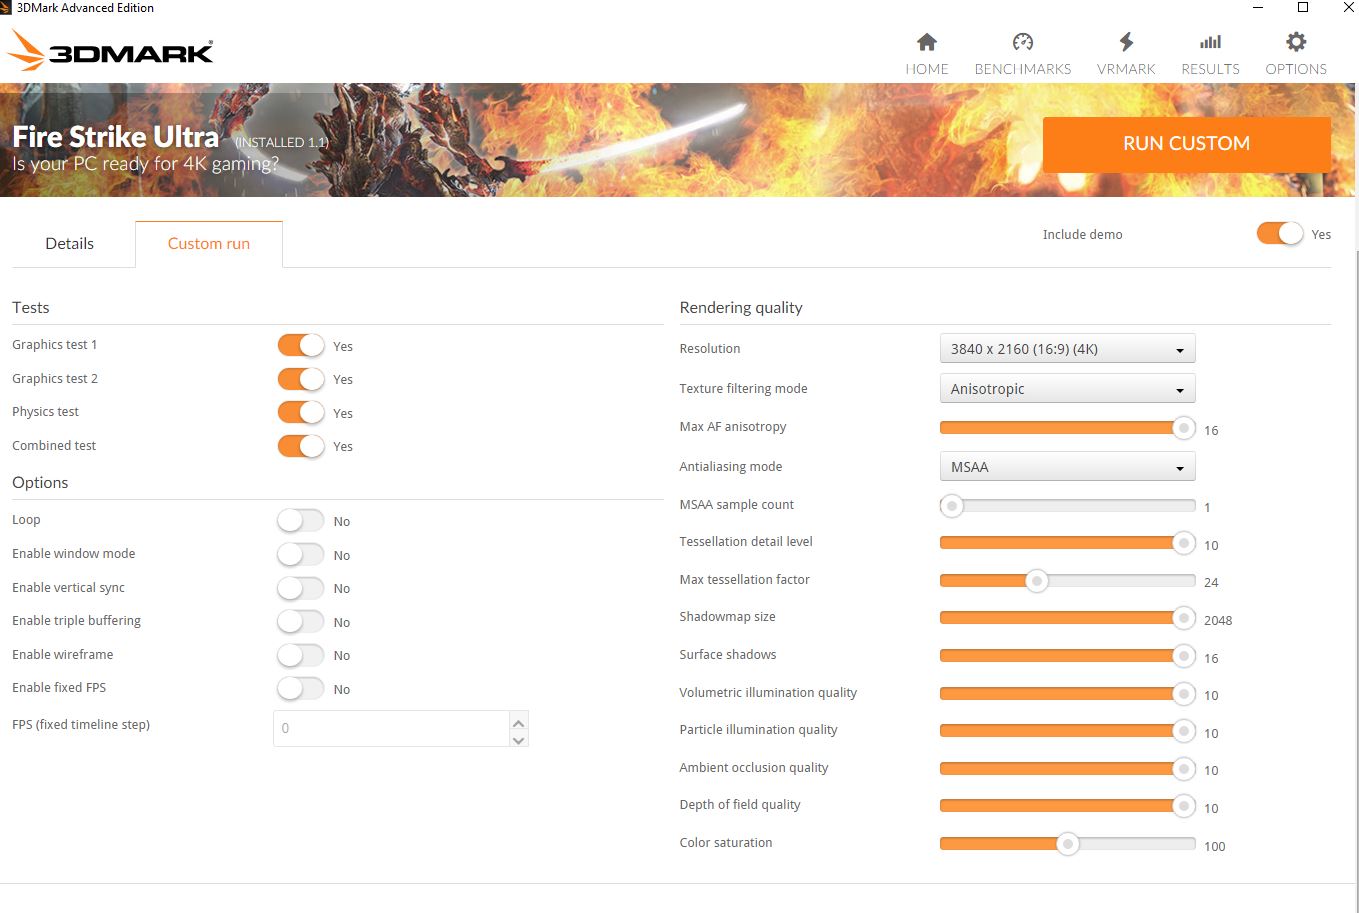Focus the FPS fixed timeline step field
Viewport: 1359px width, 913px height.
pos(391,728)
